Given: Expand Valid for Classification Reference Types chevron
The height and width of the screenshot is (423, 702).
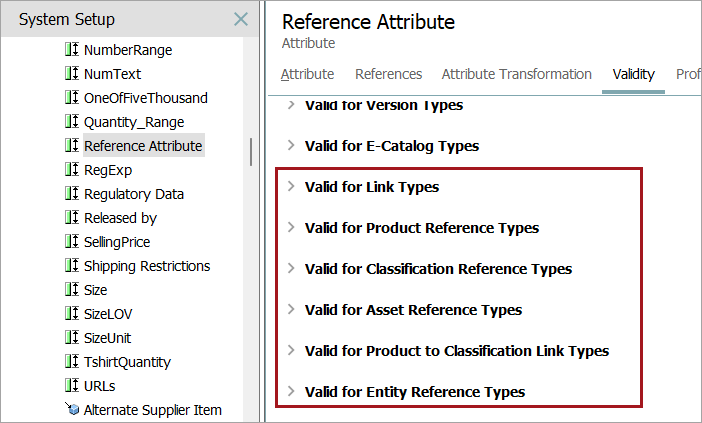Looking at the screenshot, I should click(x=291, y=269).
